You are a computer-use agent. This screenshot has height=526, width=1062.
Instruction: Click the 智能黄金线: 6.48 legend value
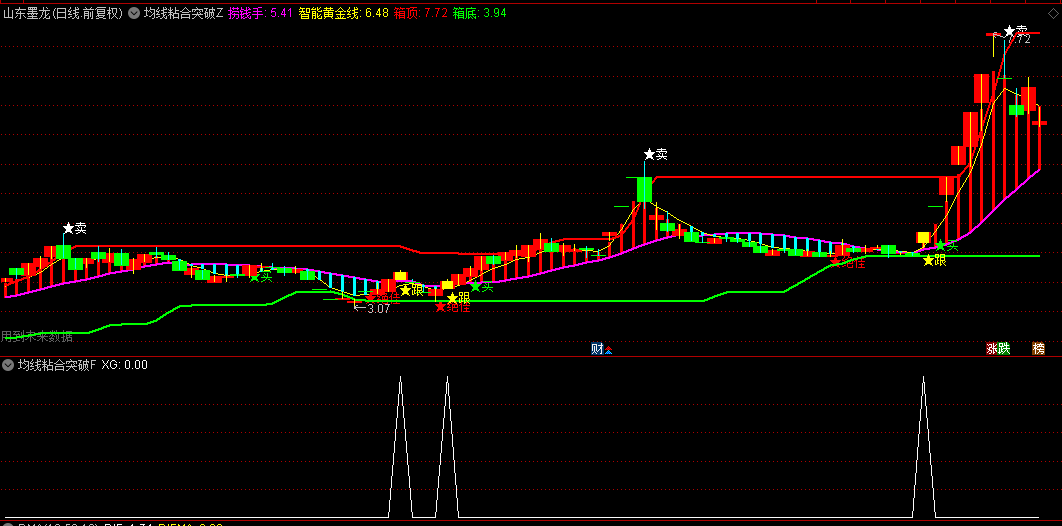(343, 13)
